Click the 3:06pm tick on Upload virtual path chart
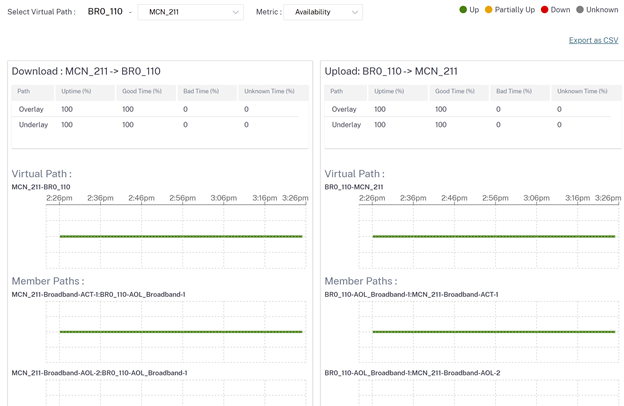The width and height of the screenshot is (624, 406). click(536, 198)
